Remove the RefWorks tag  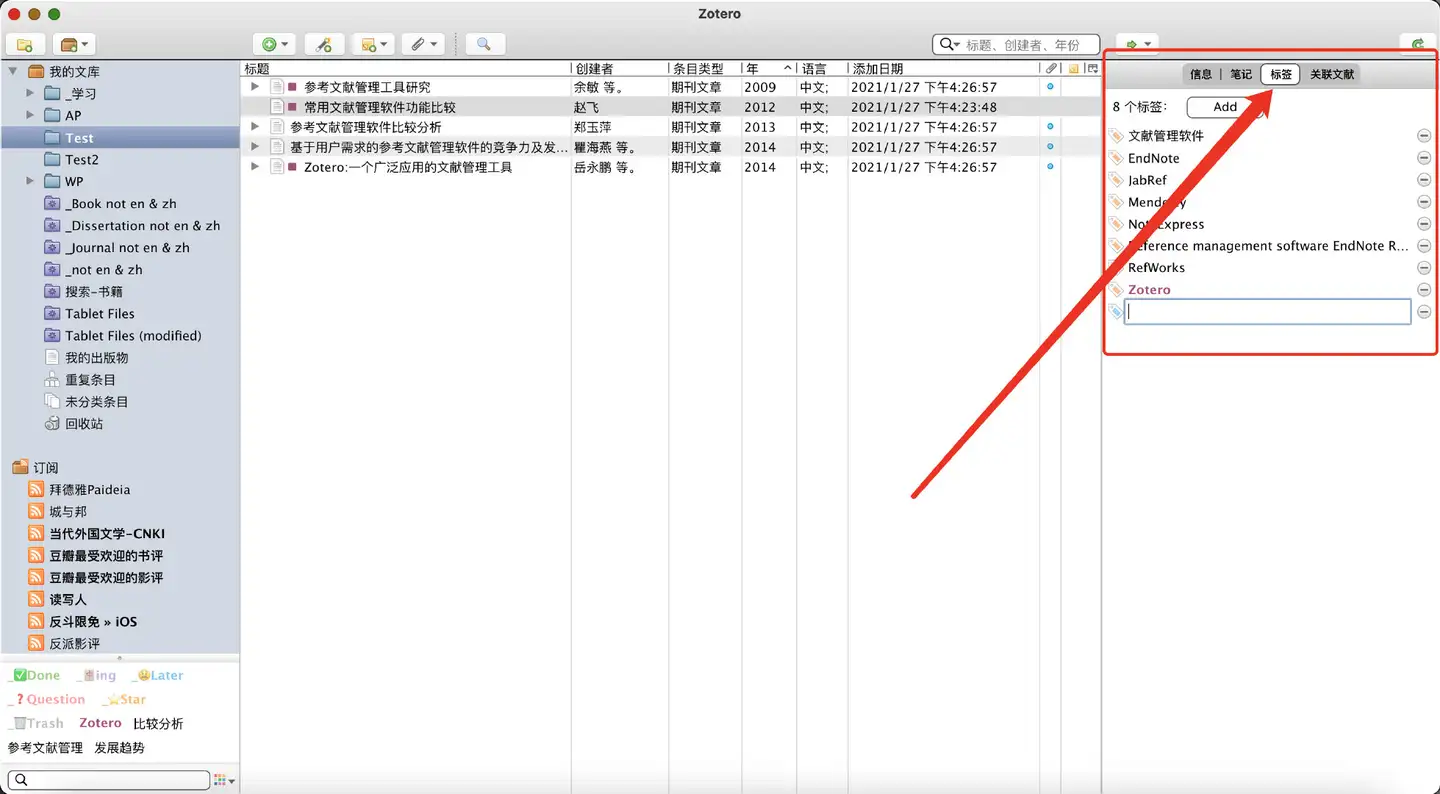(1424, 268)
